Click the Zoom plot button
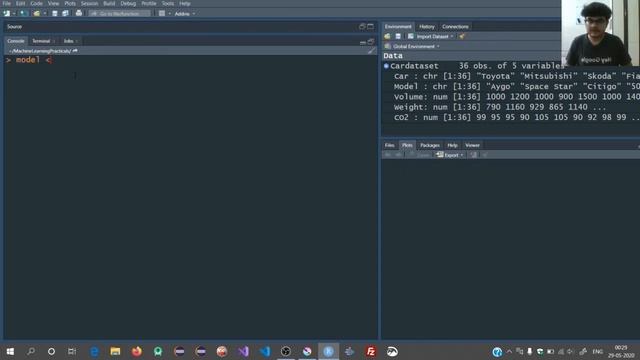Image resolution: width=640 pixels, height=360 pixels. (x=420, y=155)
